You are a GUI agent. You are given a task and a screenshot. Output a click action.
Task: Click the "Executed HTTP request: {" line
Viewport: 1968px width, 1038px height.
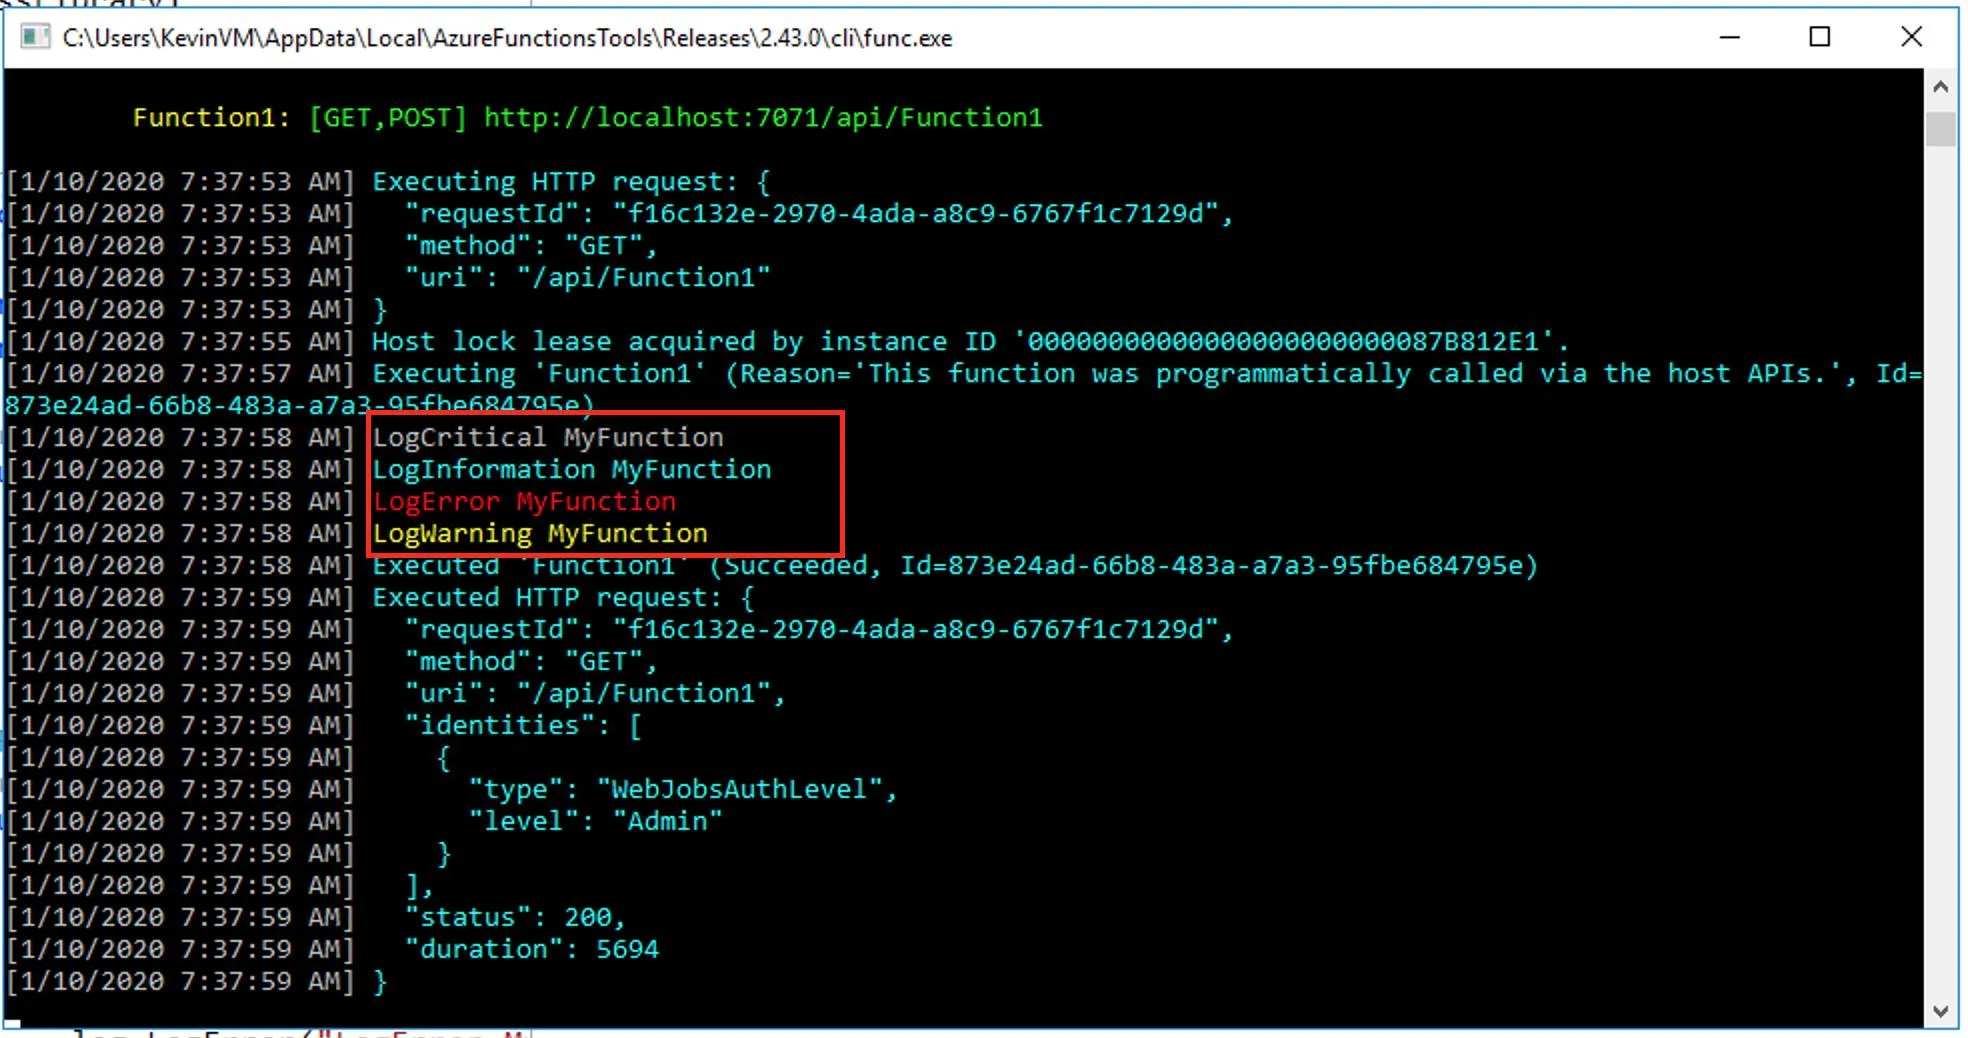point(563,598)
